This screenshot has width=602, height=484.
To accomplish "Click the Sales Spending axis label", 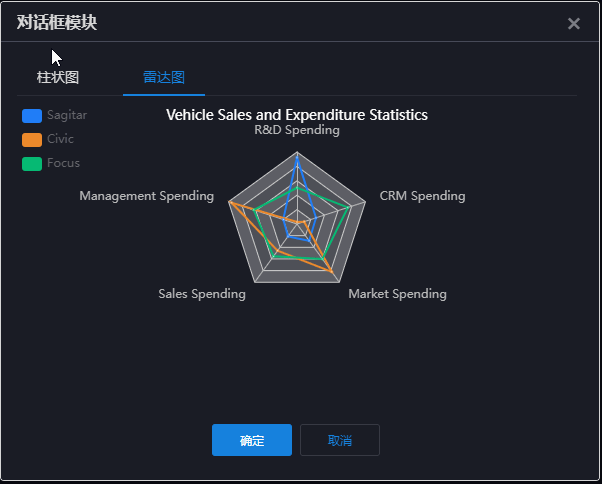I will (202, 294).
